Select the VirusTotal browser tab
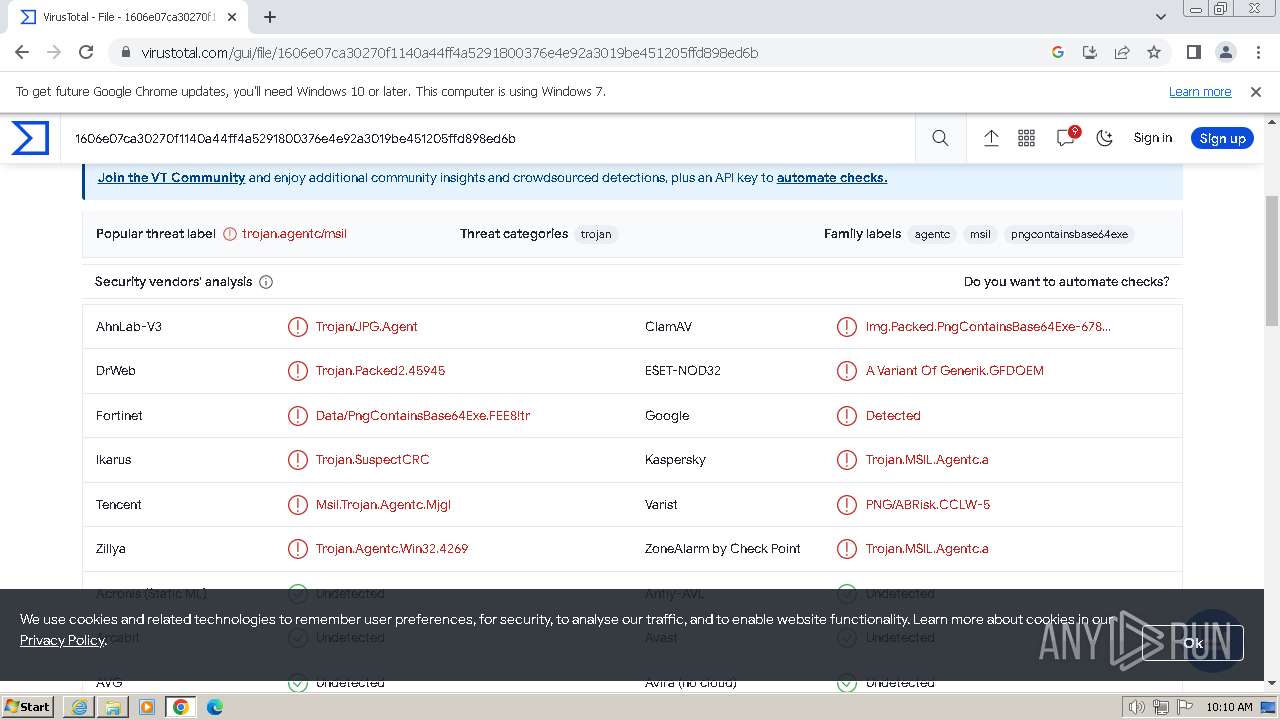 127,17
